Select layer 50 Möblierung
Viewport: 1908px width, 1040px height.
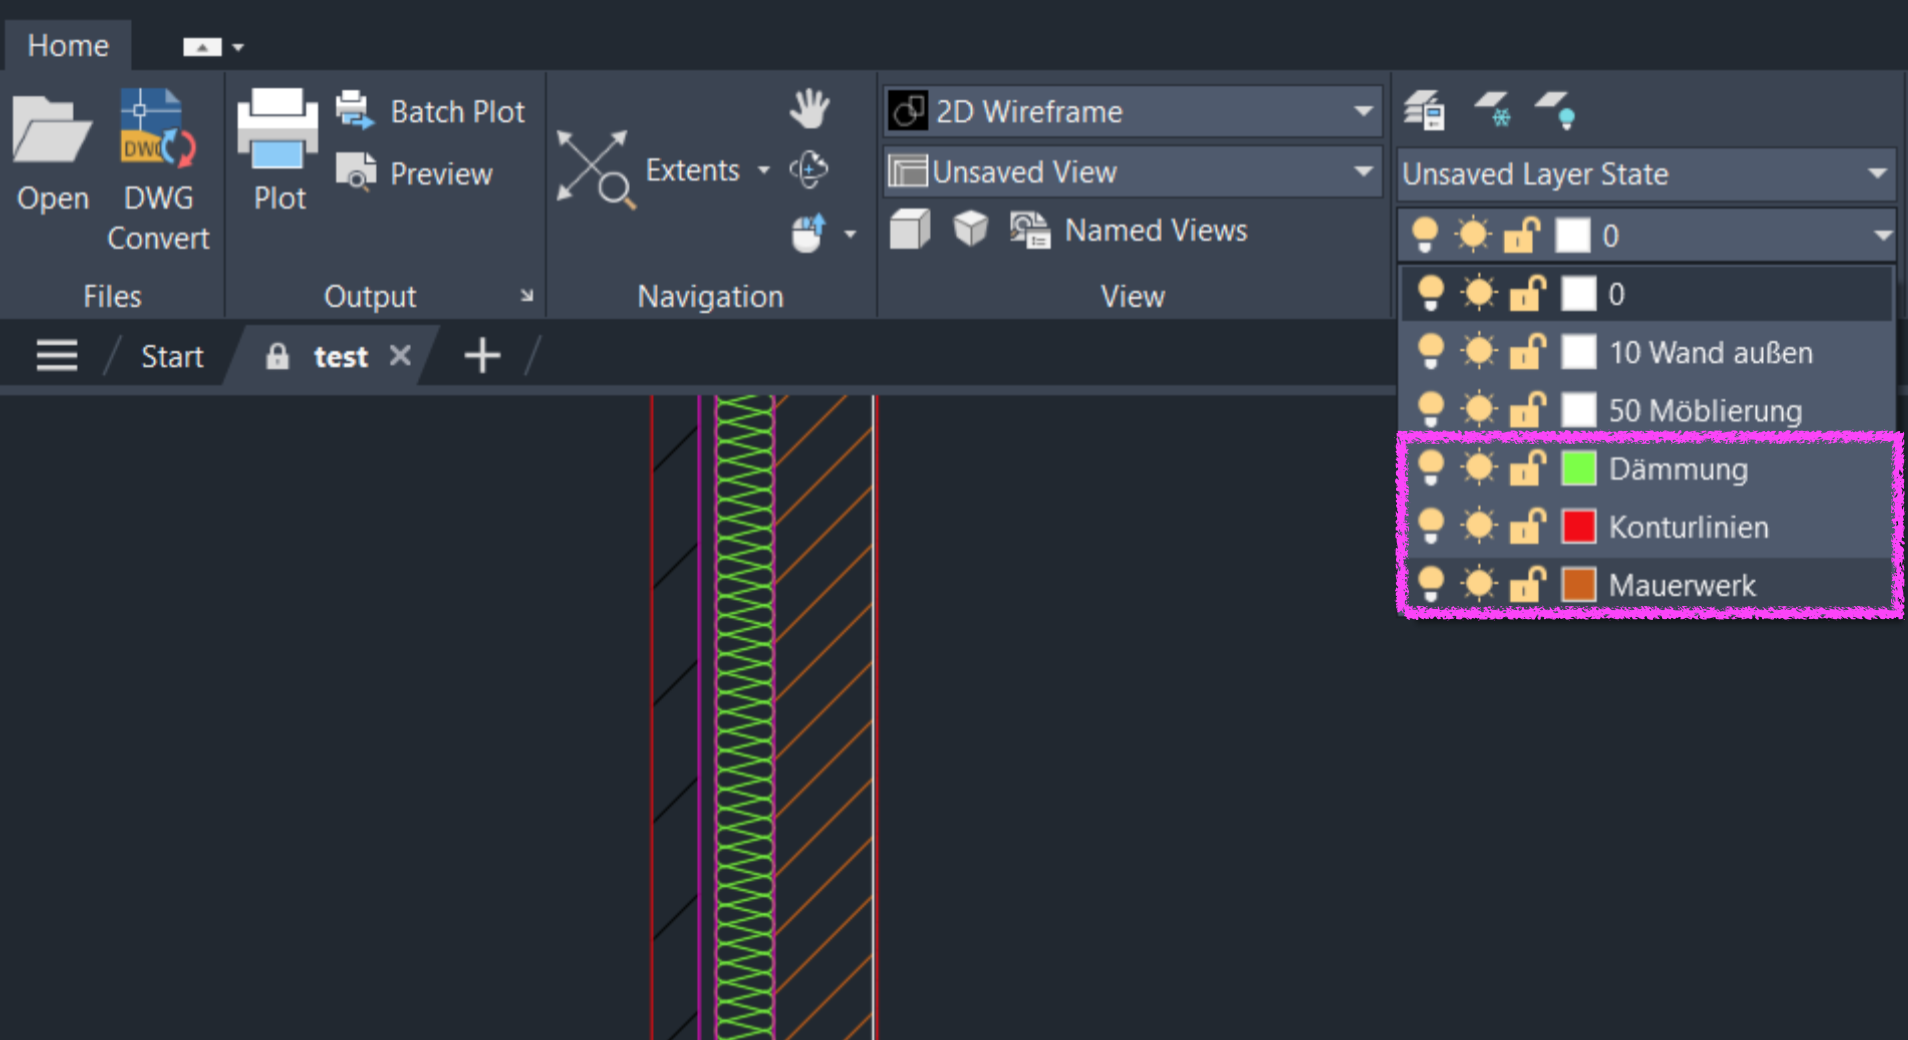coord(1705,410)
